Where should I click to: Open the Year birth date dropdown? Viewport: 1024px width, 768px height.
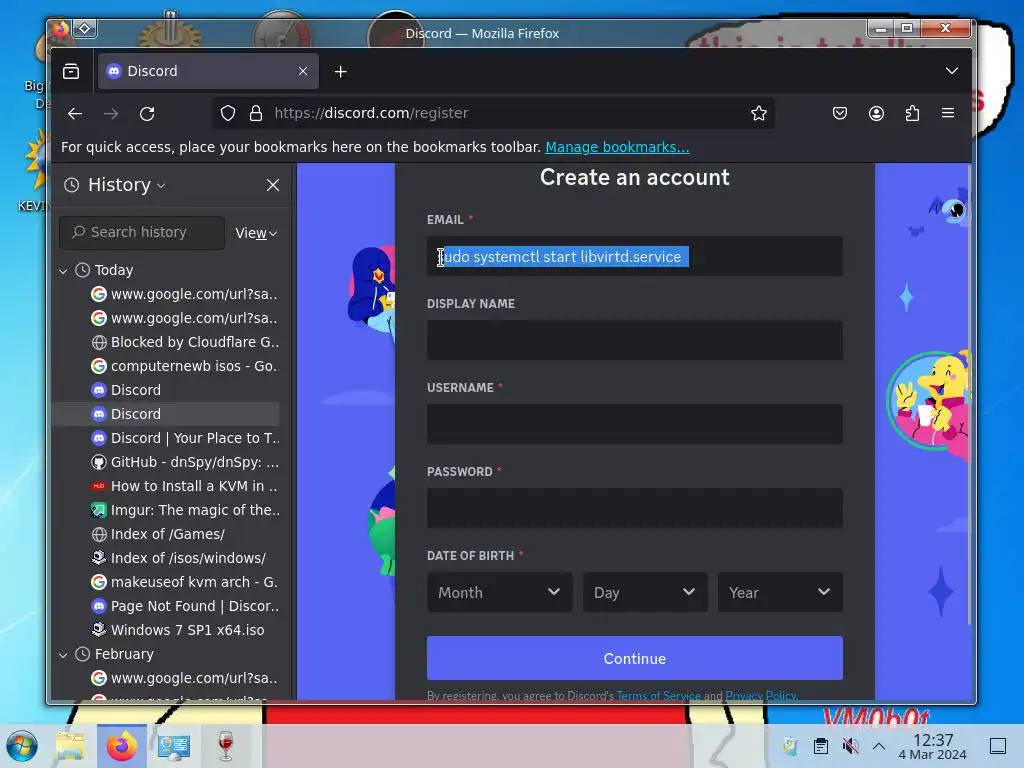(x=780, y=592)
